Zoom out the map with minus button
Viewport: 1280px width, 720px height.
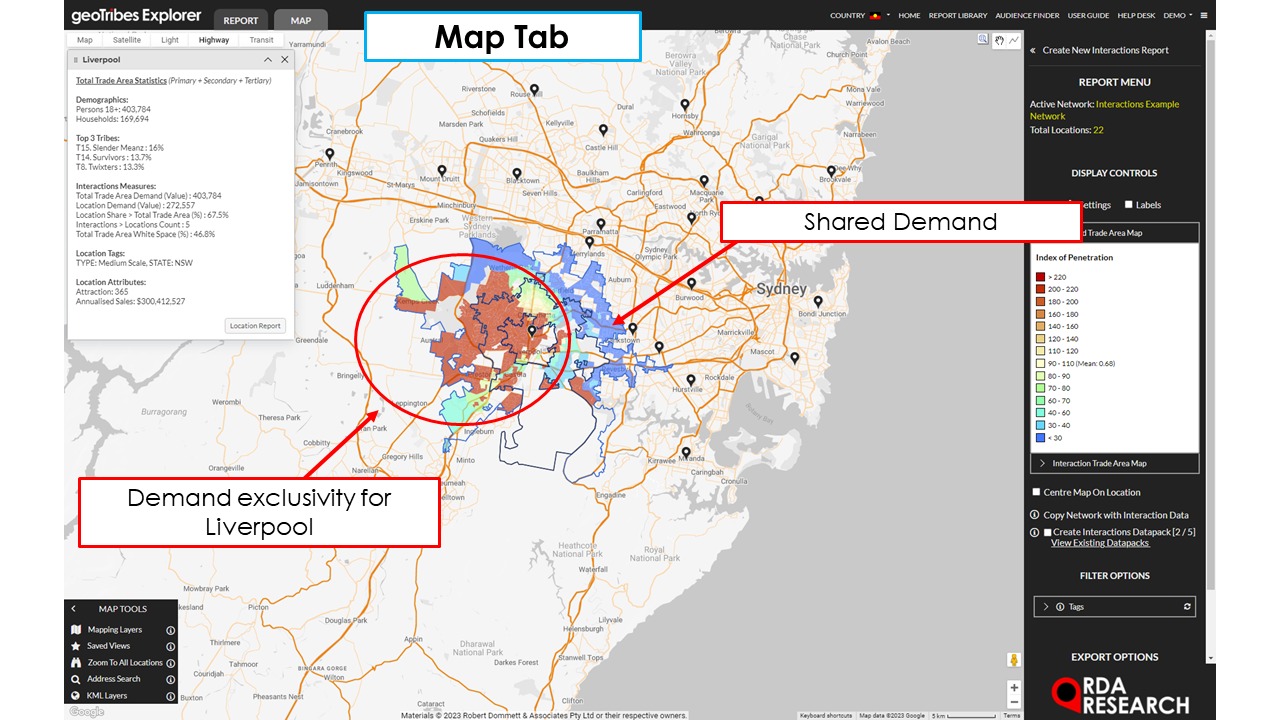coord(1014,702)
